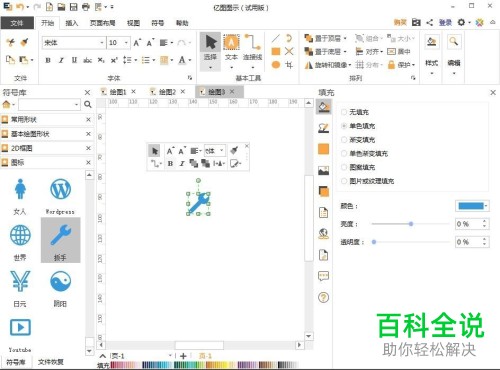The width and height of the screenshot is (500, 370).
Task: Select 无填充 no fill option
Action: click(355, 112)
